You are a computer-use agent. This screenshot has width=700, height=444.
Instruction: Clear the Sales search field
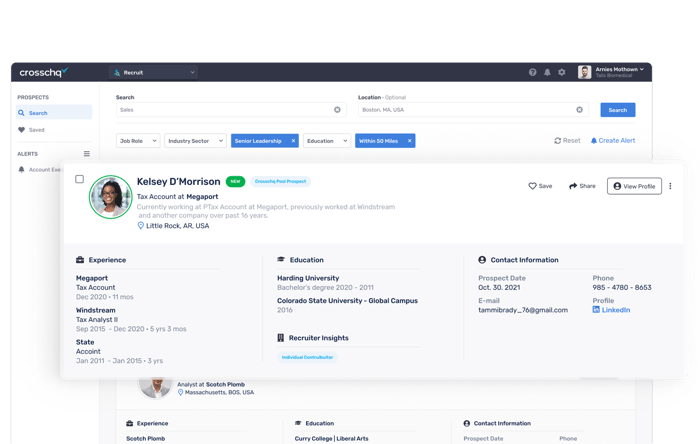click(337, 110)
